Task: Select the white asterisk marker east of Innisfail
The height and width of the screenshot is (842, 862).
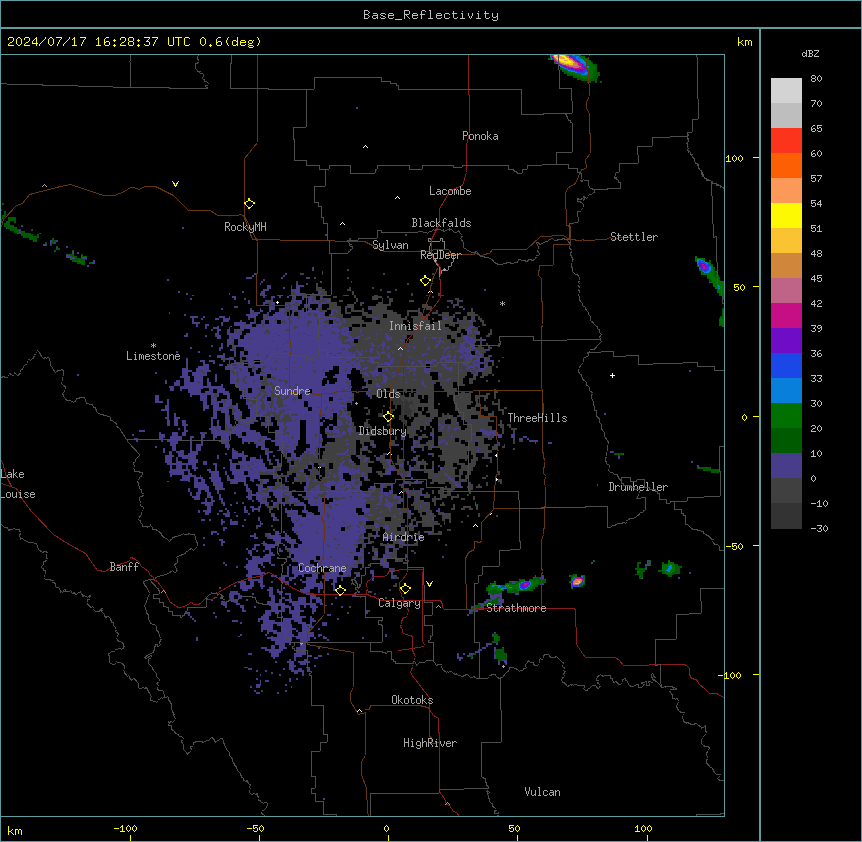Action: [502, 303]
